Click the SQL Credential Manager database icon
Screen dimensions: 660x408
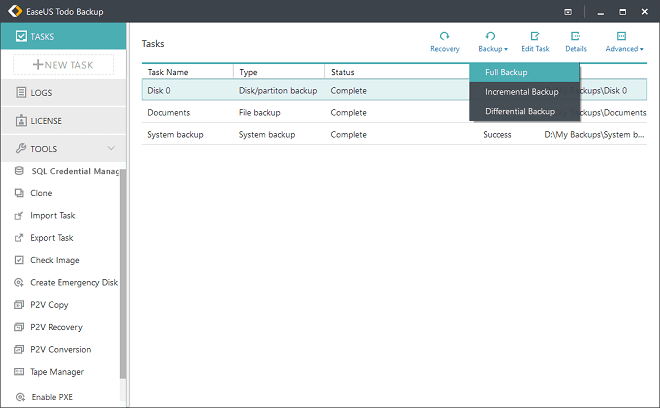click(19, 171)
